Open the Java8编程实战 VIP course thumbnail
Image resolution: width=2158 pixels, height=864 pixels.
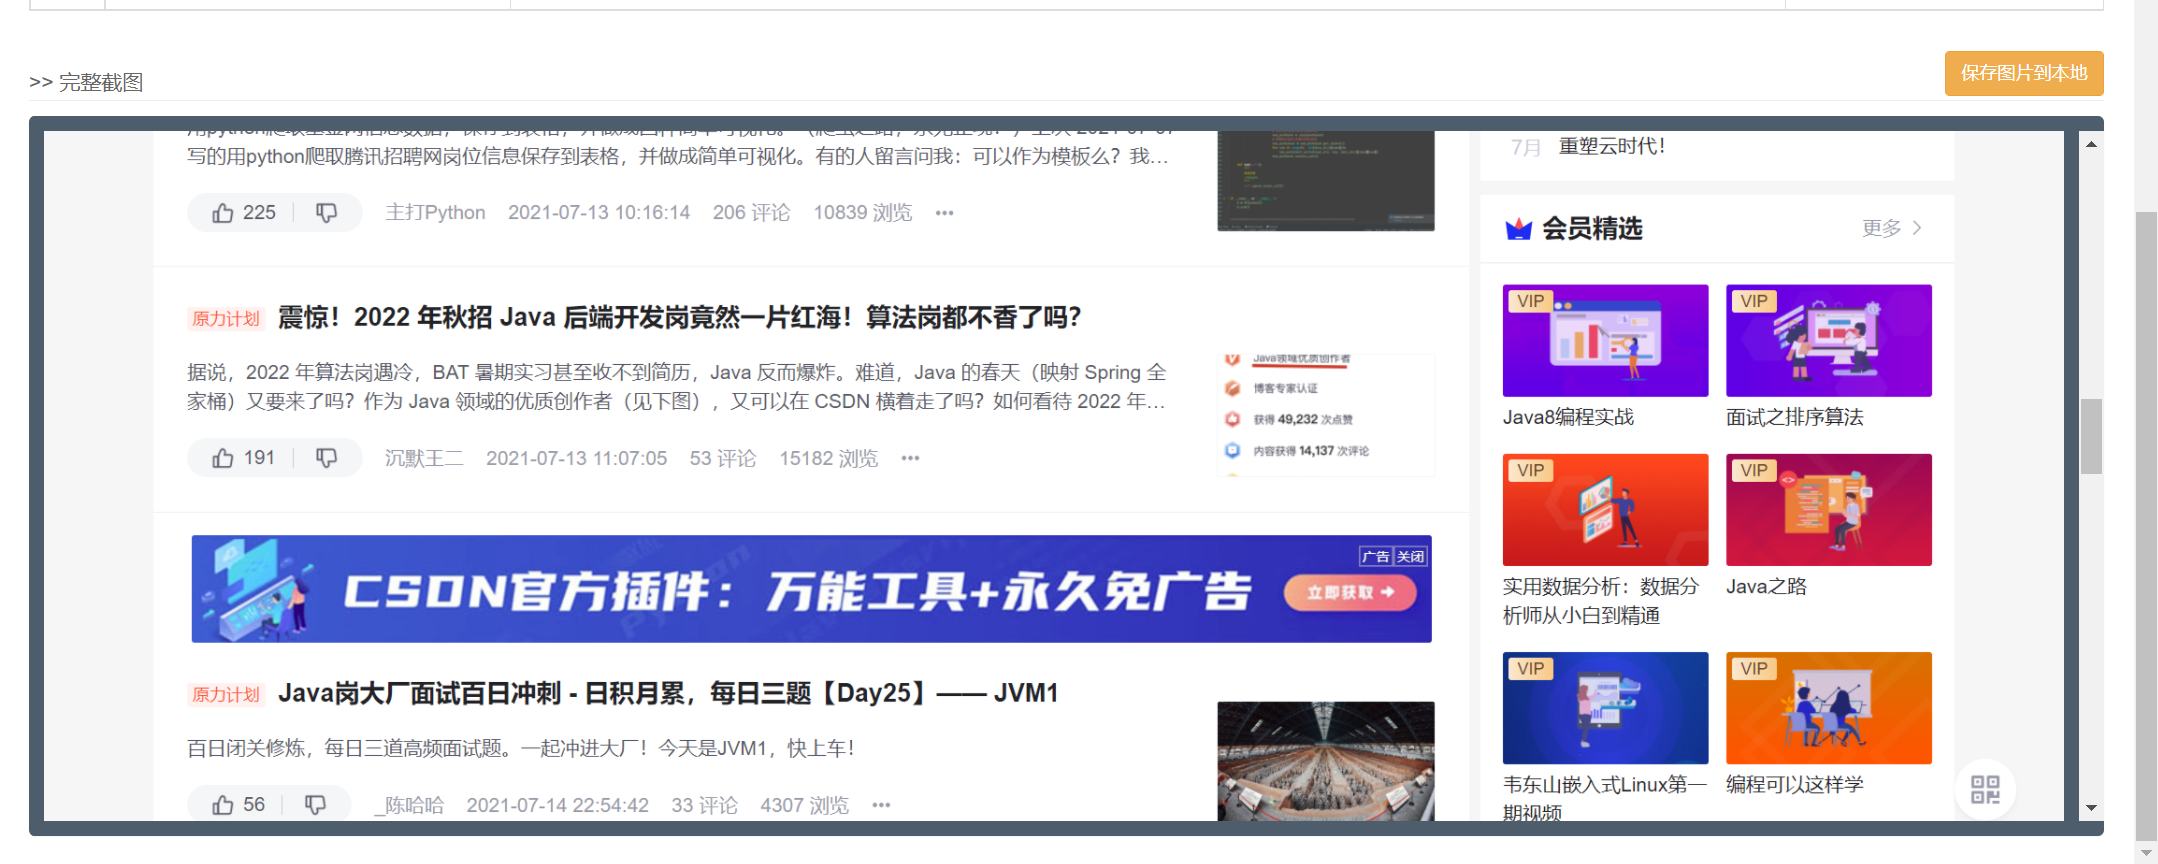tap(1605, 340)
